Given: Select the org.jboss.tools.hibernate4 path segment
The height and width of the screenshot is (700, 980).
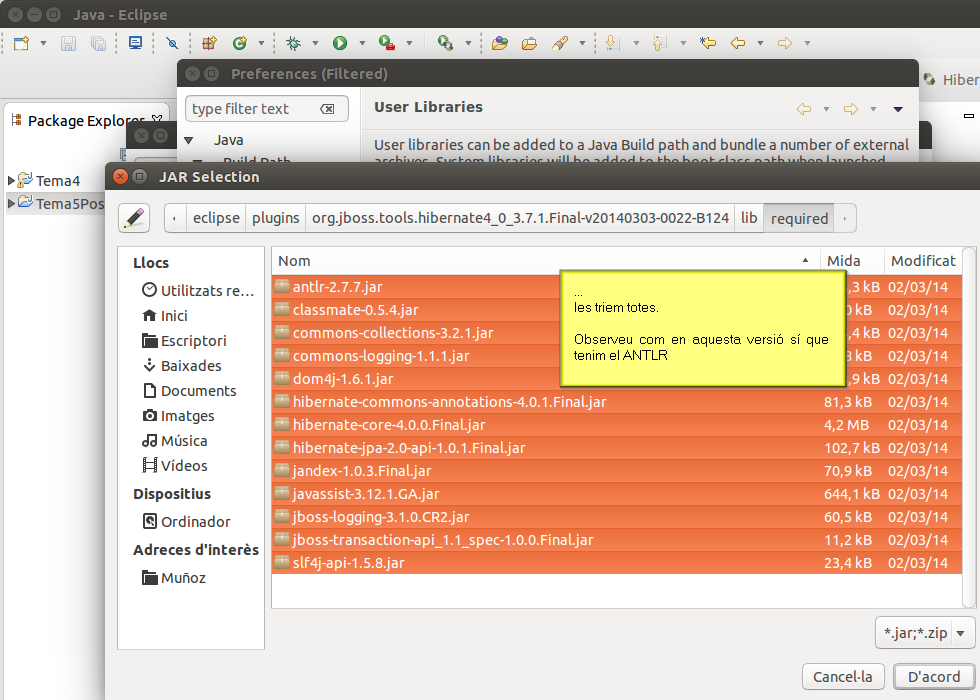Looking at the screenshot, I should click(520, 218).
